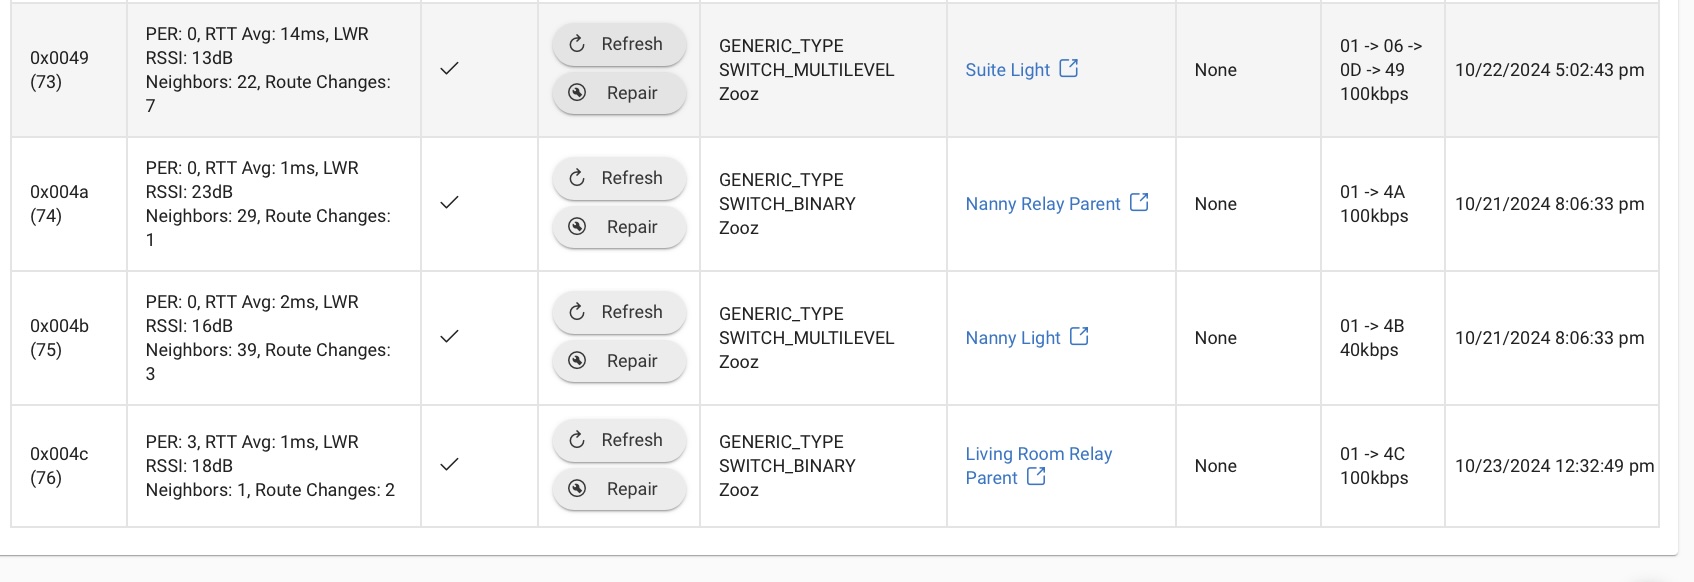Click the checkmark in node 0x004a row
Viewport: 1694px width, 582px height.
coord(450,202)
